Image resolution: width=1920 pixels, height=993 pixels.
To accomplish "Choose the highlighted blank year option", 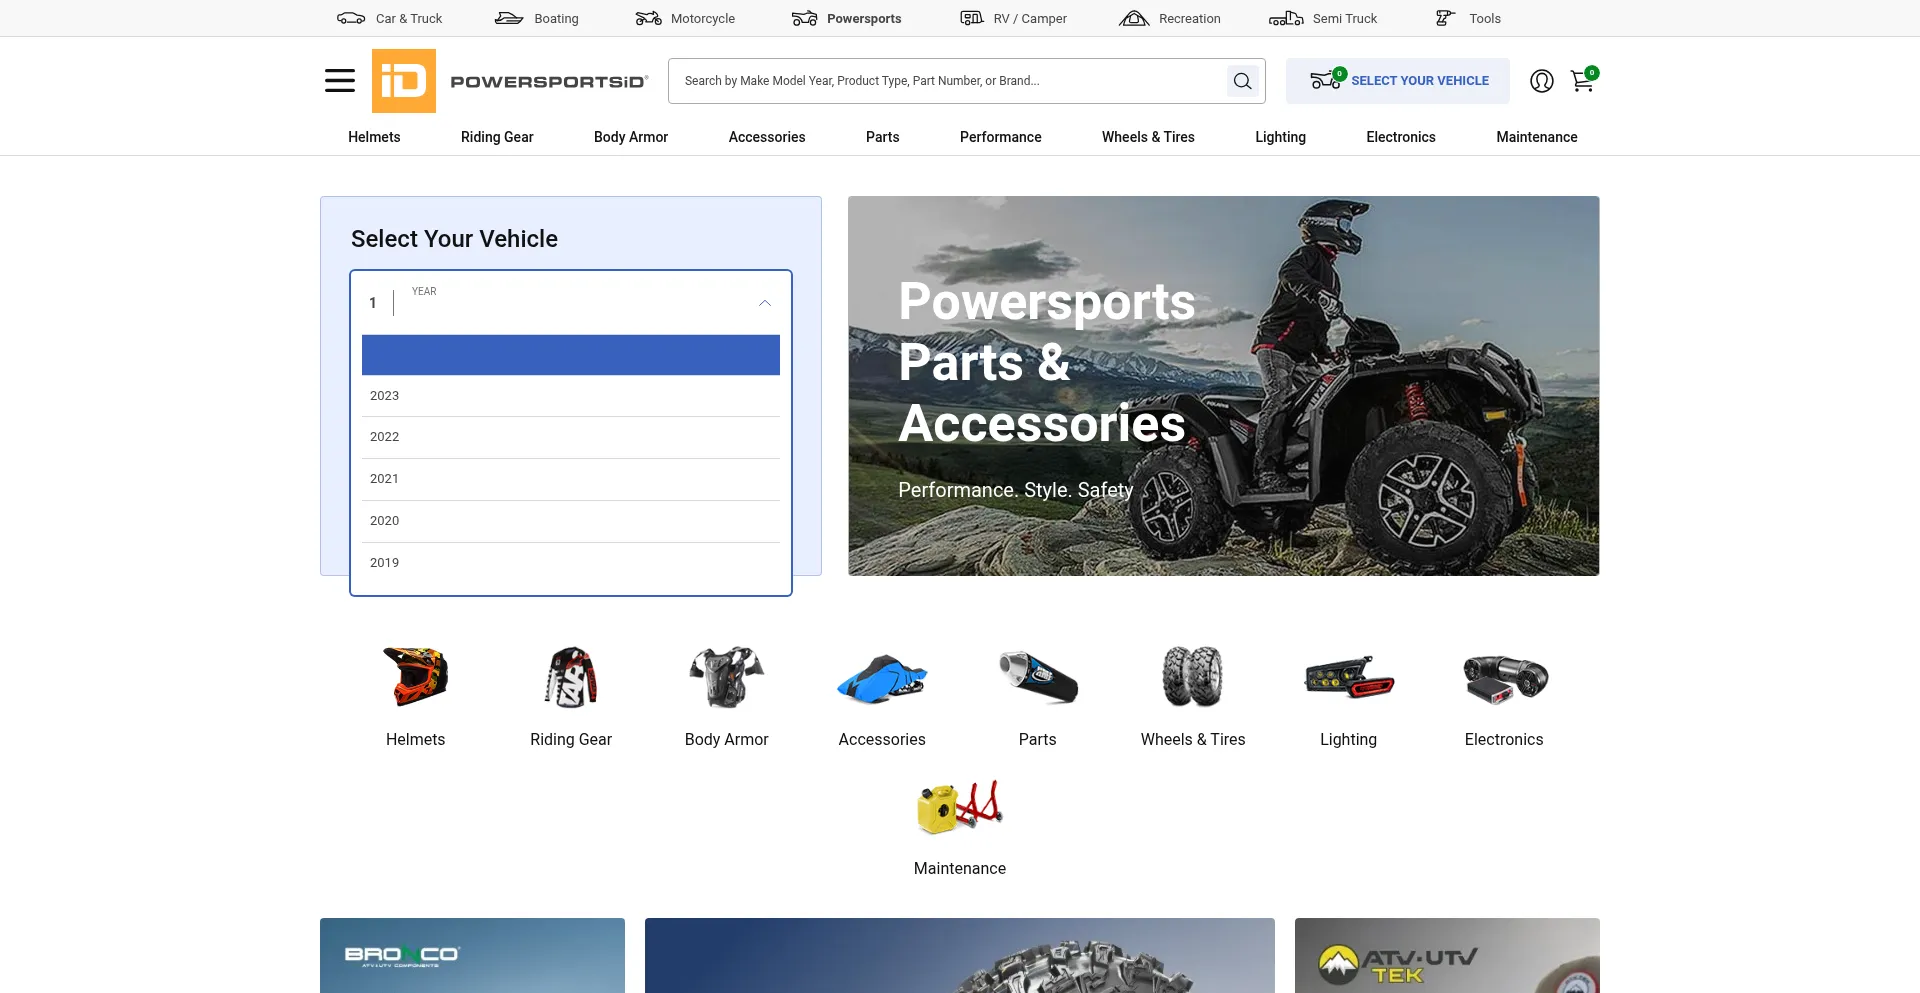I will click(570, 355).
